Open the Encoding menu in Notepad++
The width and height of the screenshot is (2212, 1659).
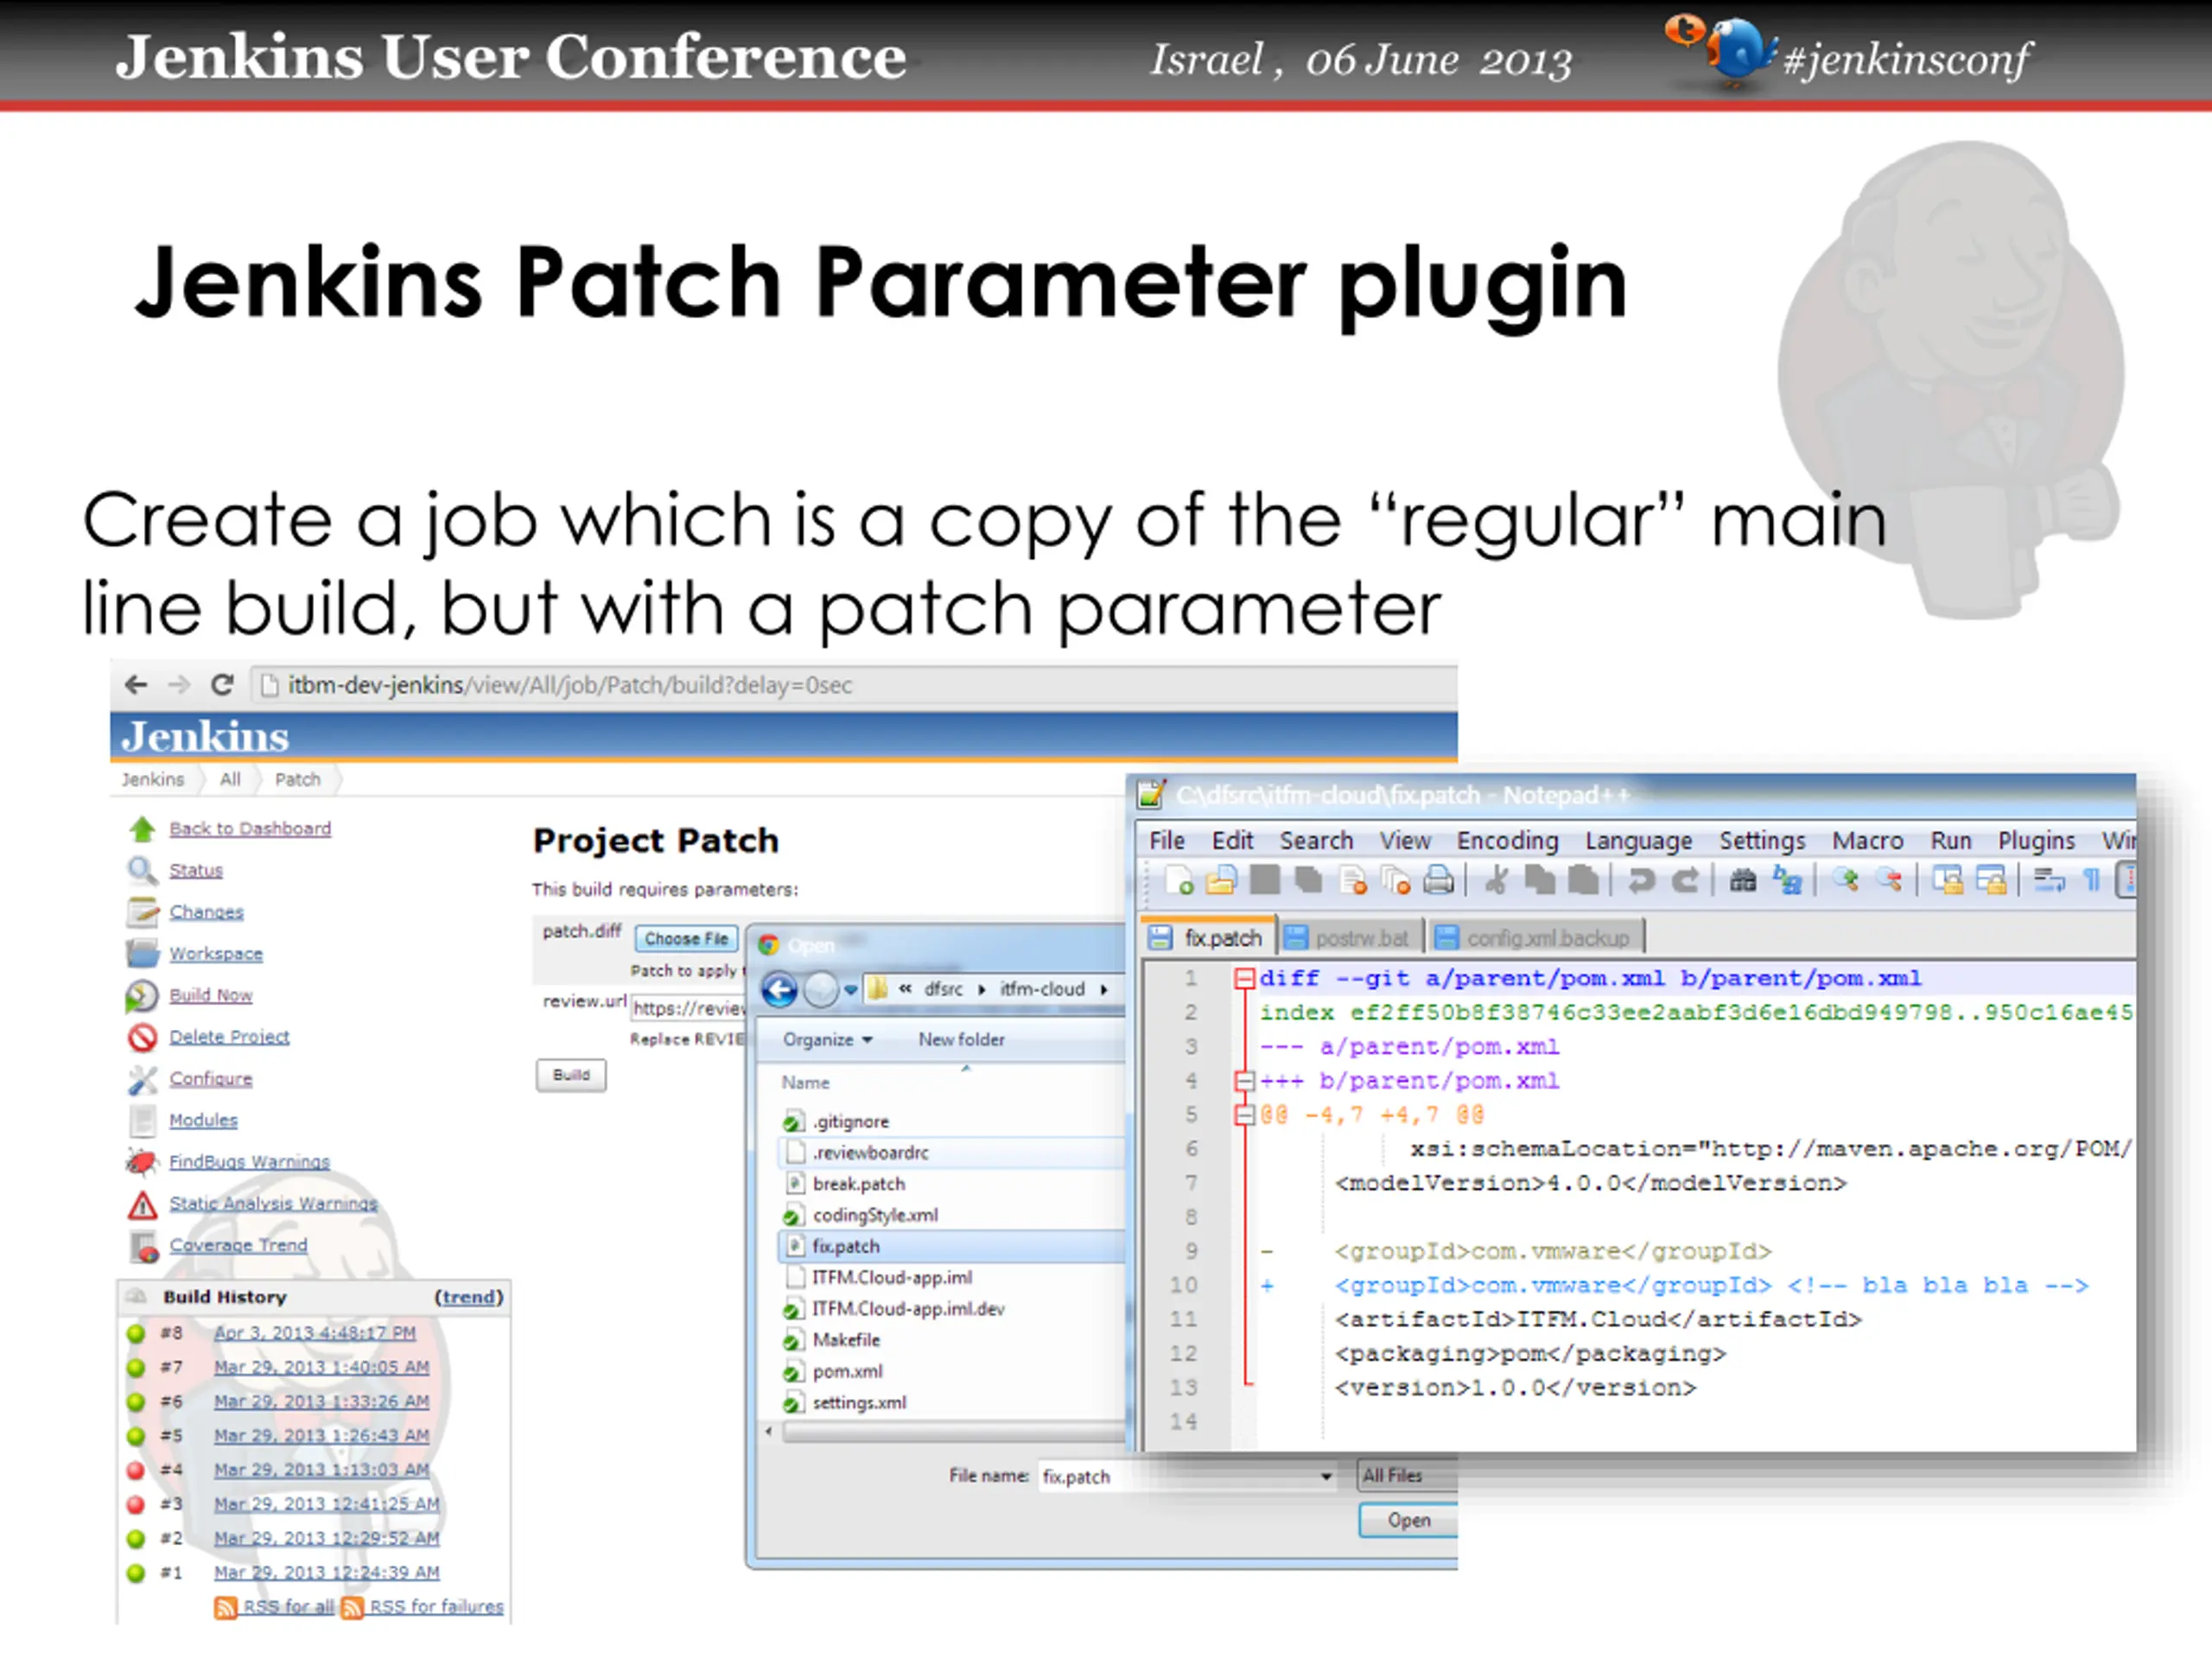[x=1507, y=841]
